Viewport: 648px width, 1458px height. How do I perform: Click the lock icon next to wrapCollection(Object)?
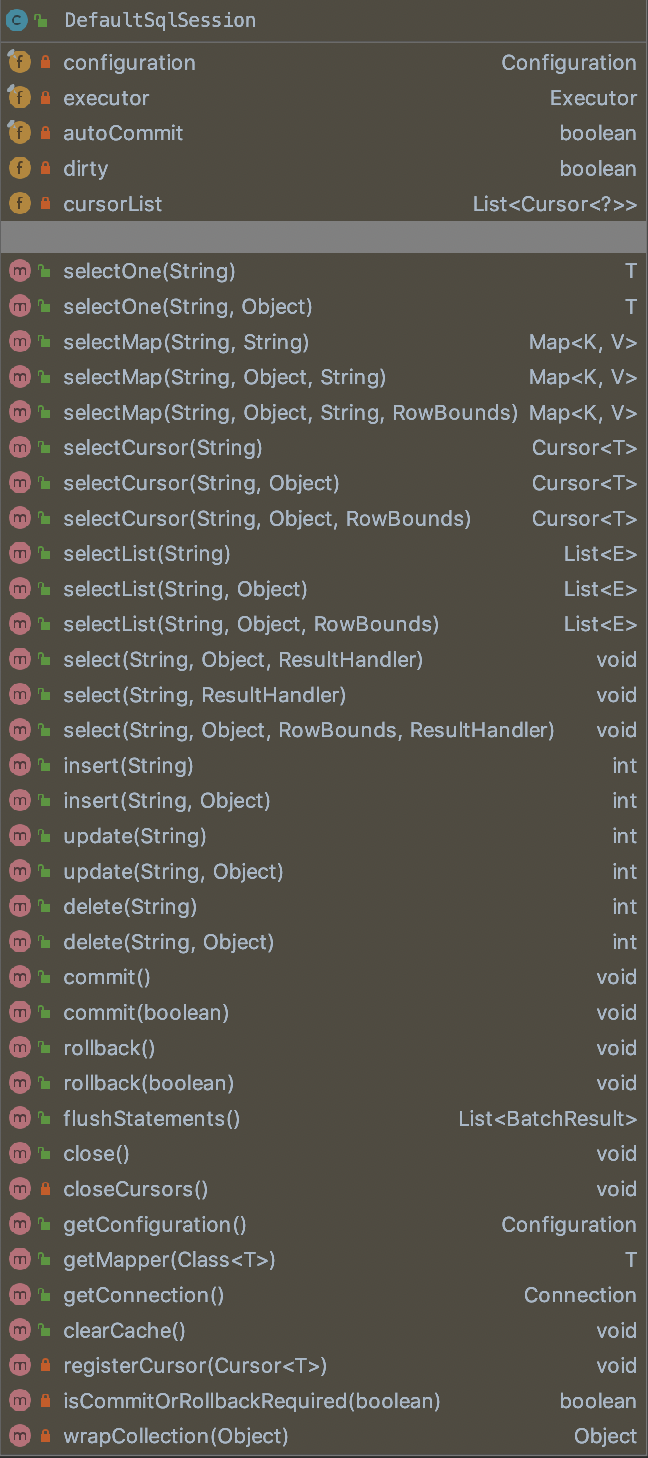point(45,1437)
